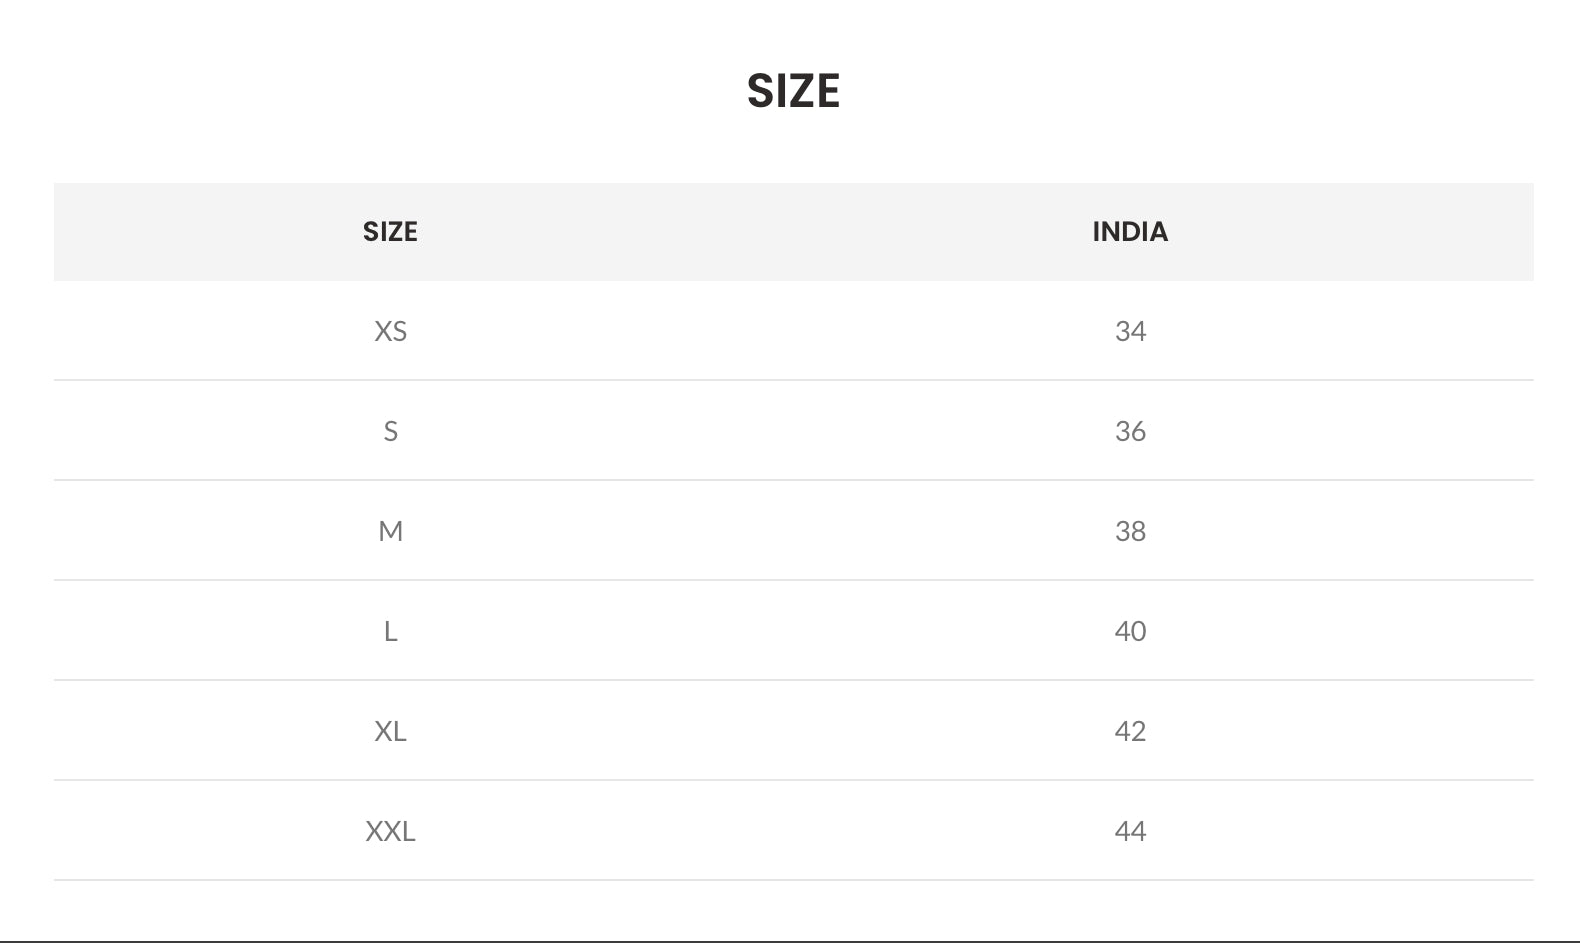Click the XL size cell
This screenshot has height=943, width=1580.
click(x=390, y=731)
